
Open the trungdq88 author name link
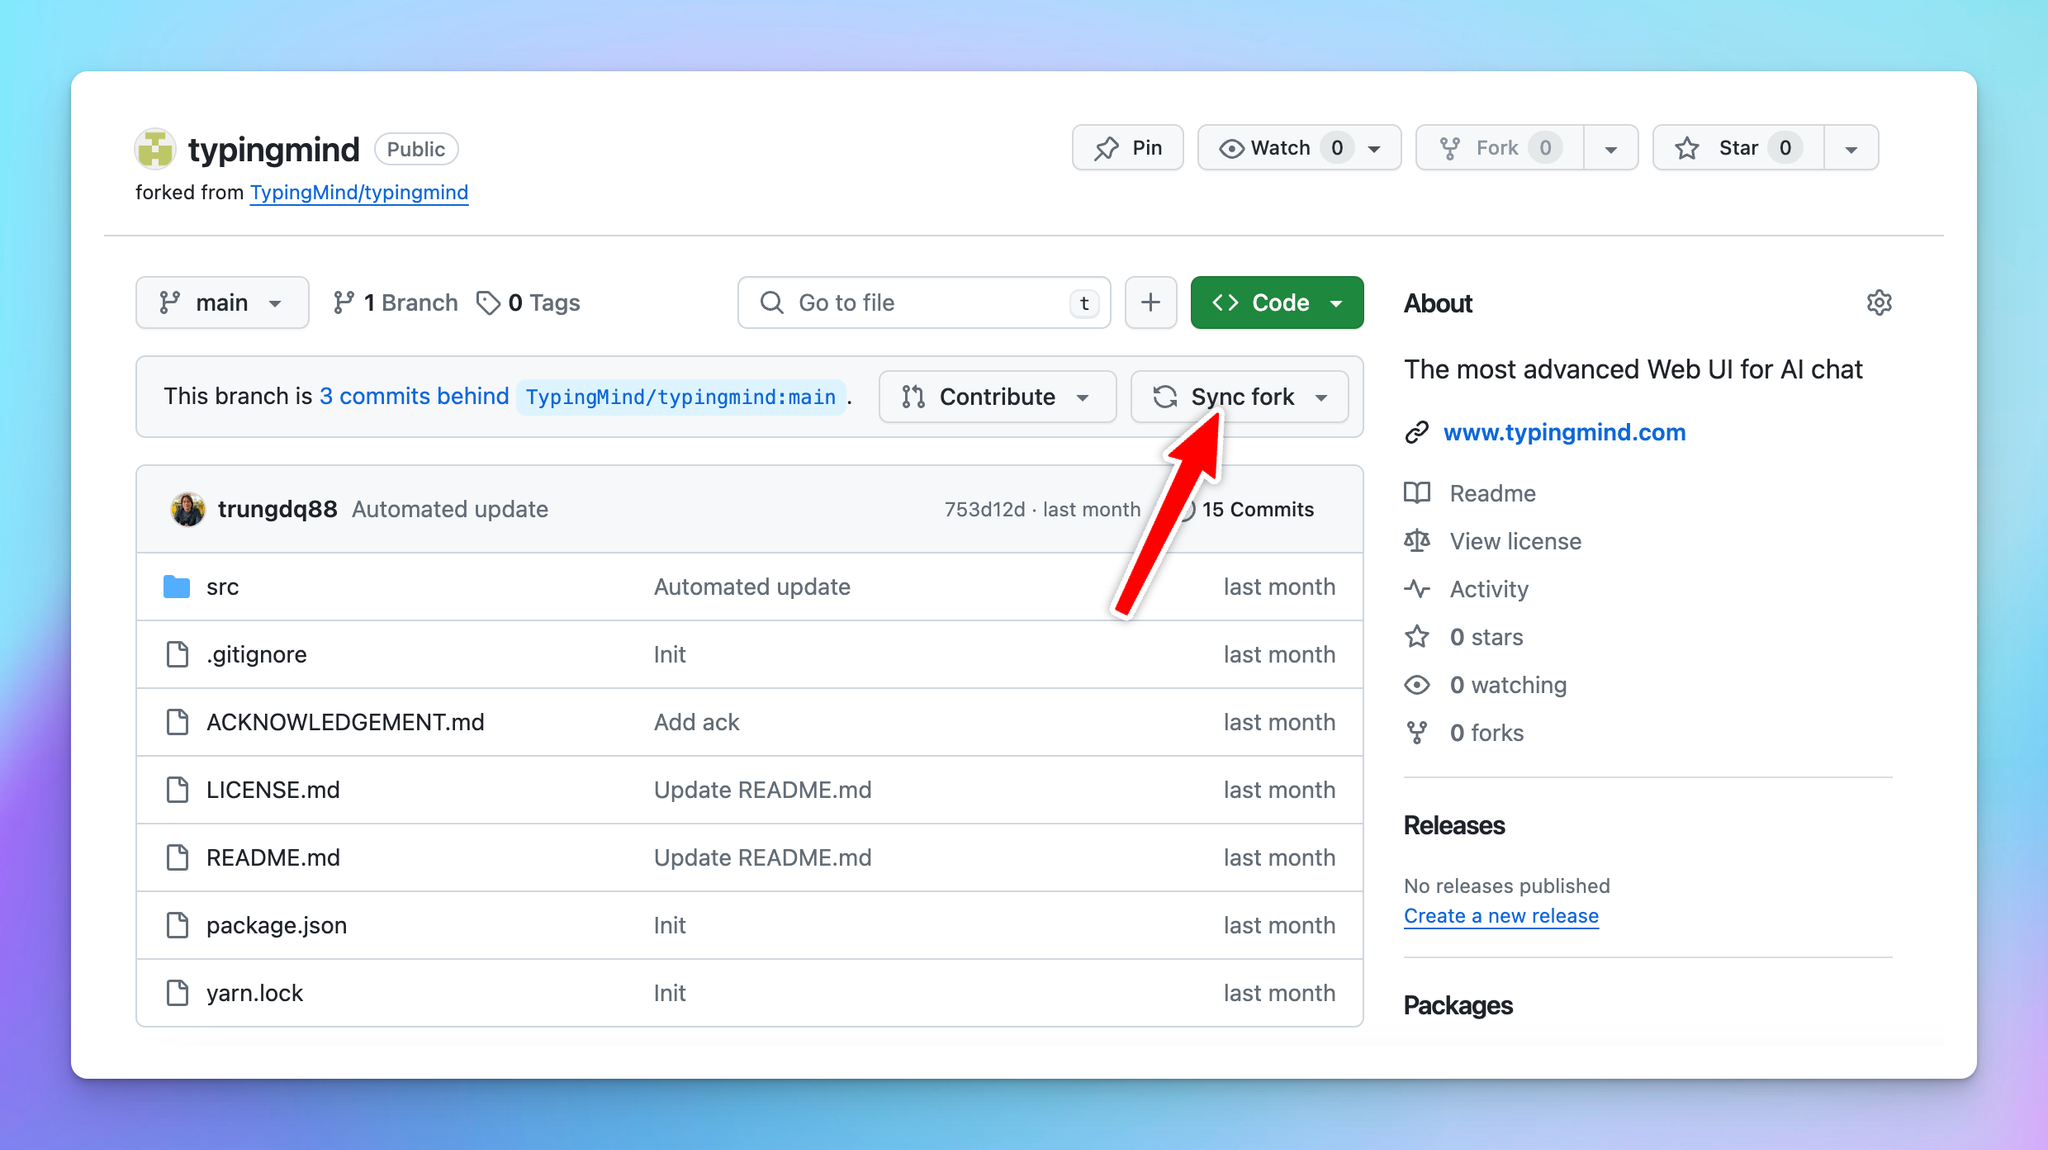277,509
